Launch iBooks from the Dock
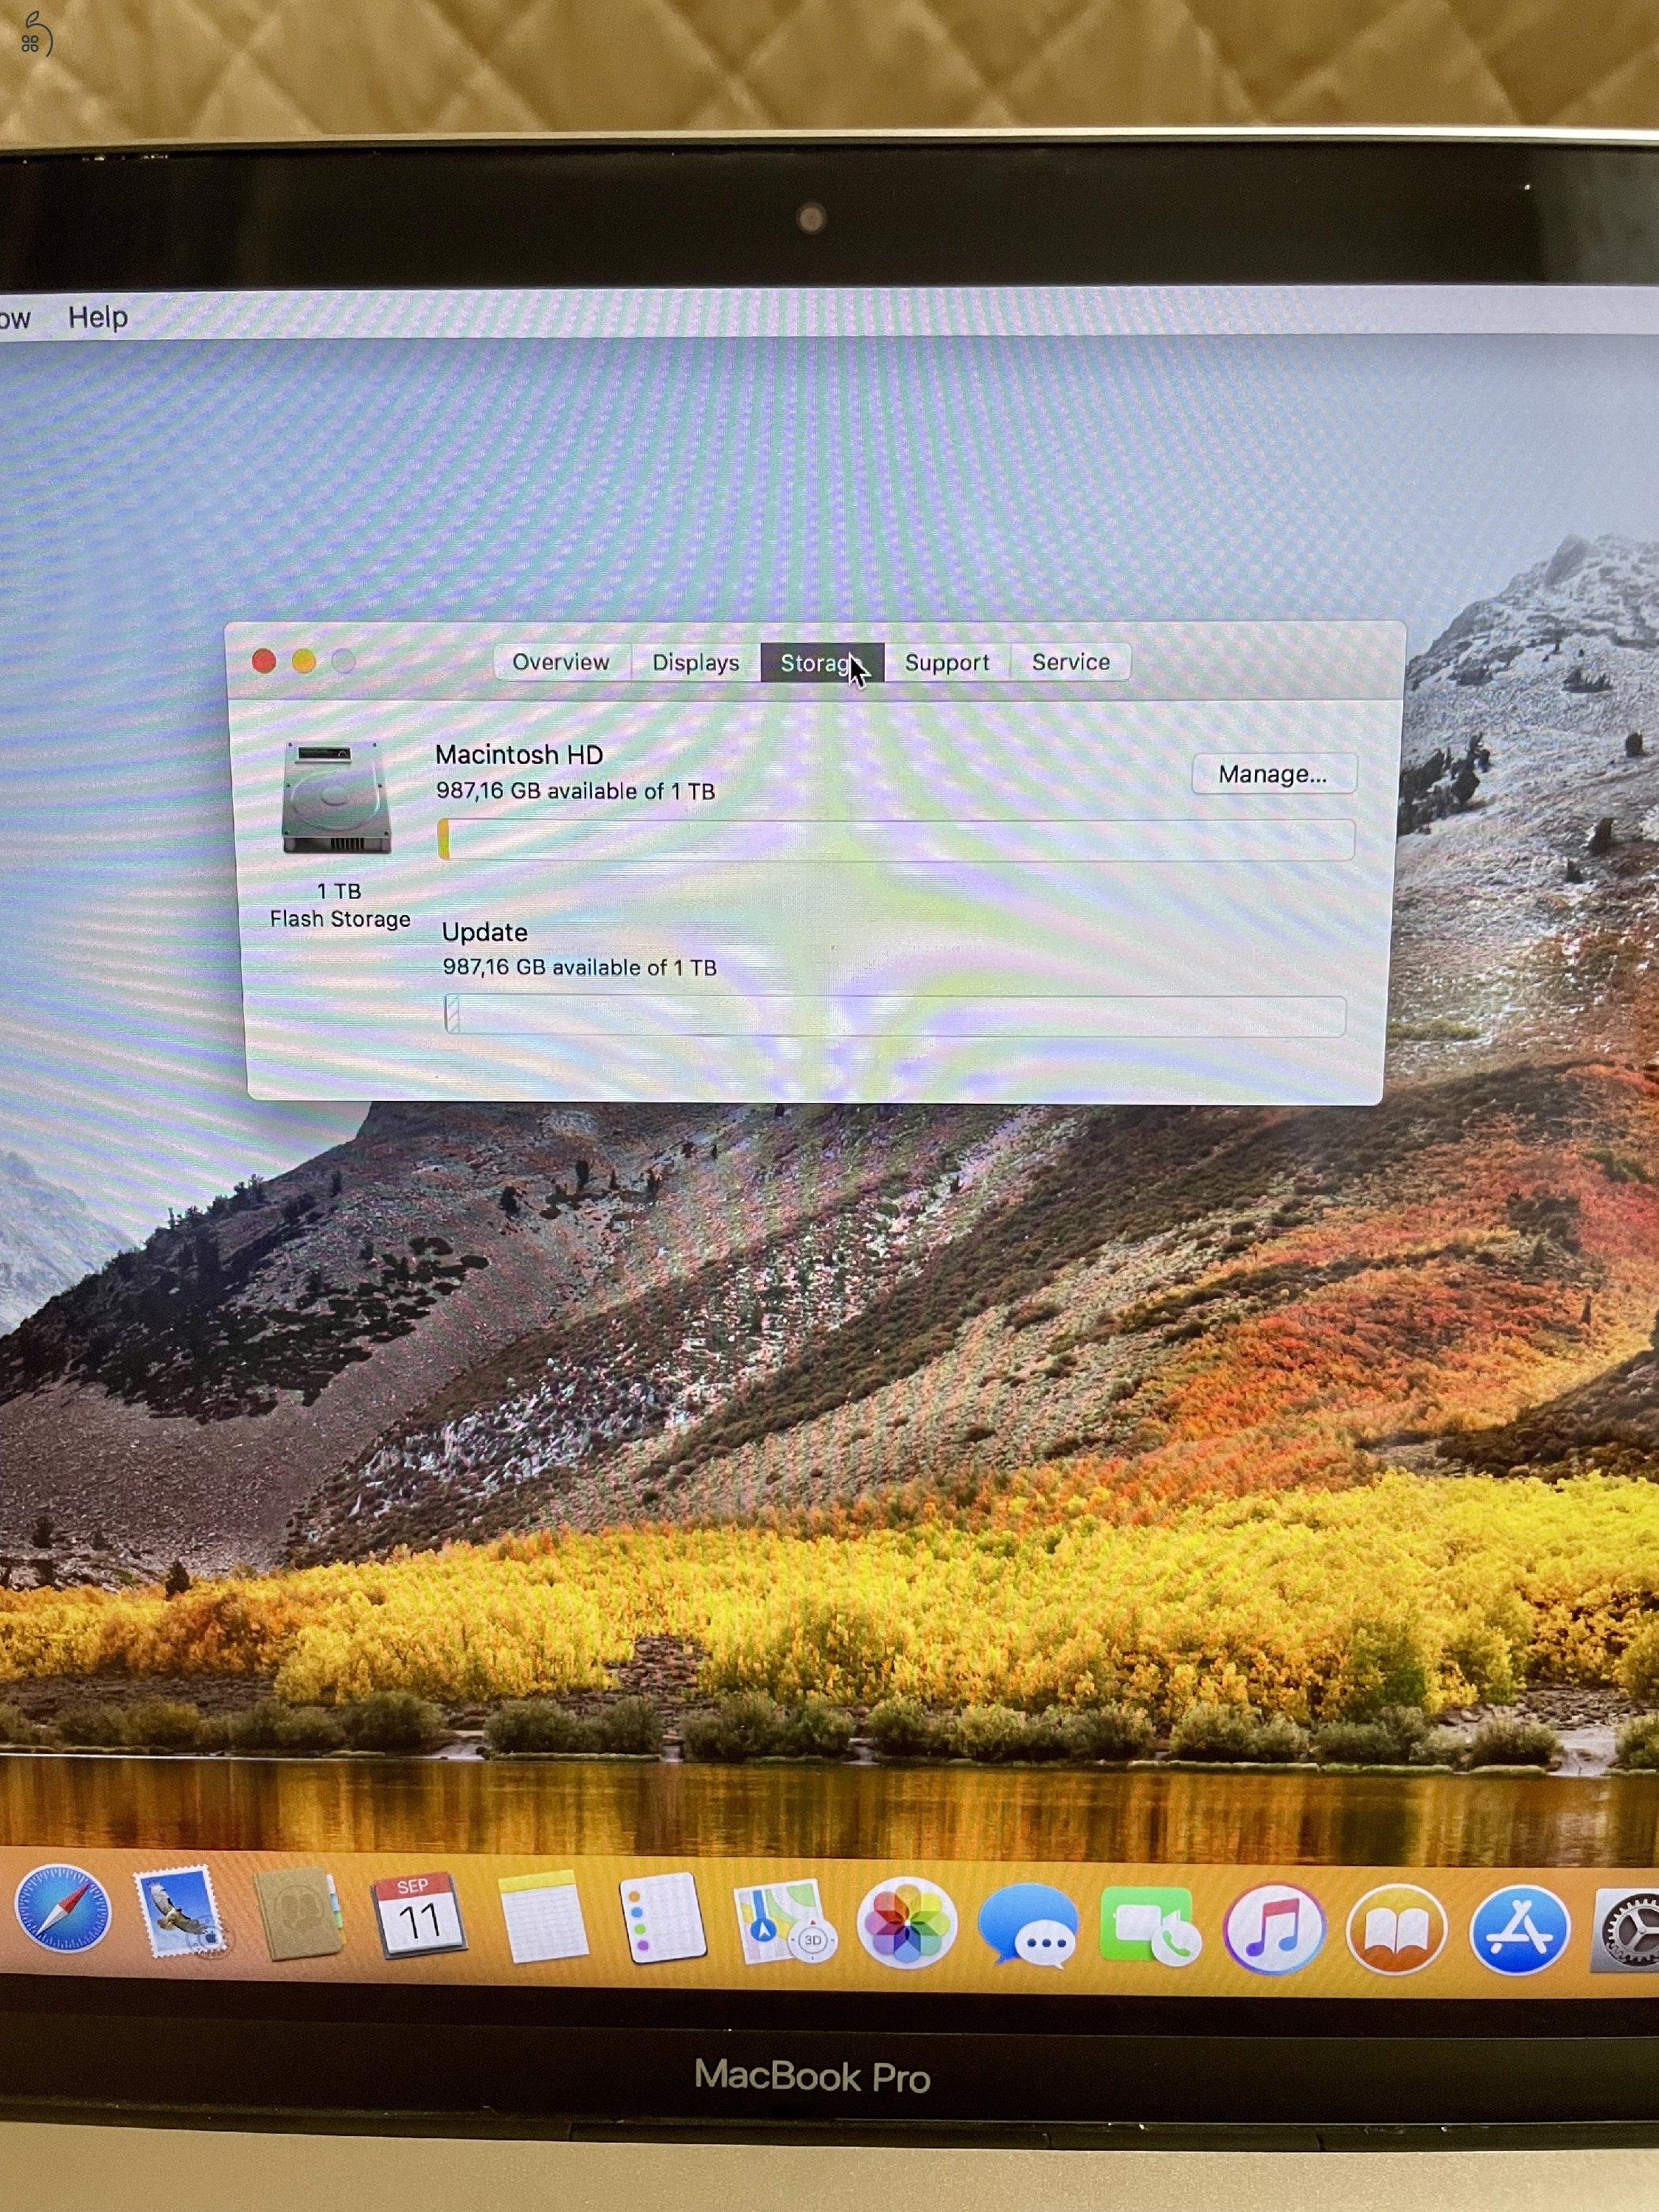Image resolution: width=1659 pixels, height=2212 pixels. point(1396,1929)
